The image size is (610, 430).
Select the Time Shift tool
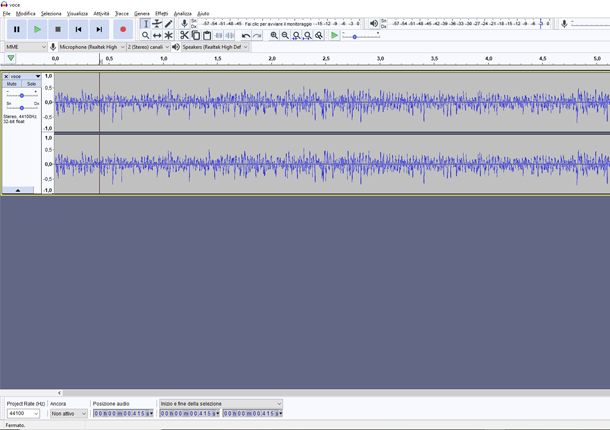pos(157,35)
